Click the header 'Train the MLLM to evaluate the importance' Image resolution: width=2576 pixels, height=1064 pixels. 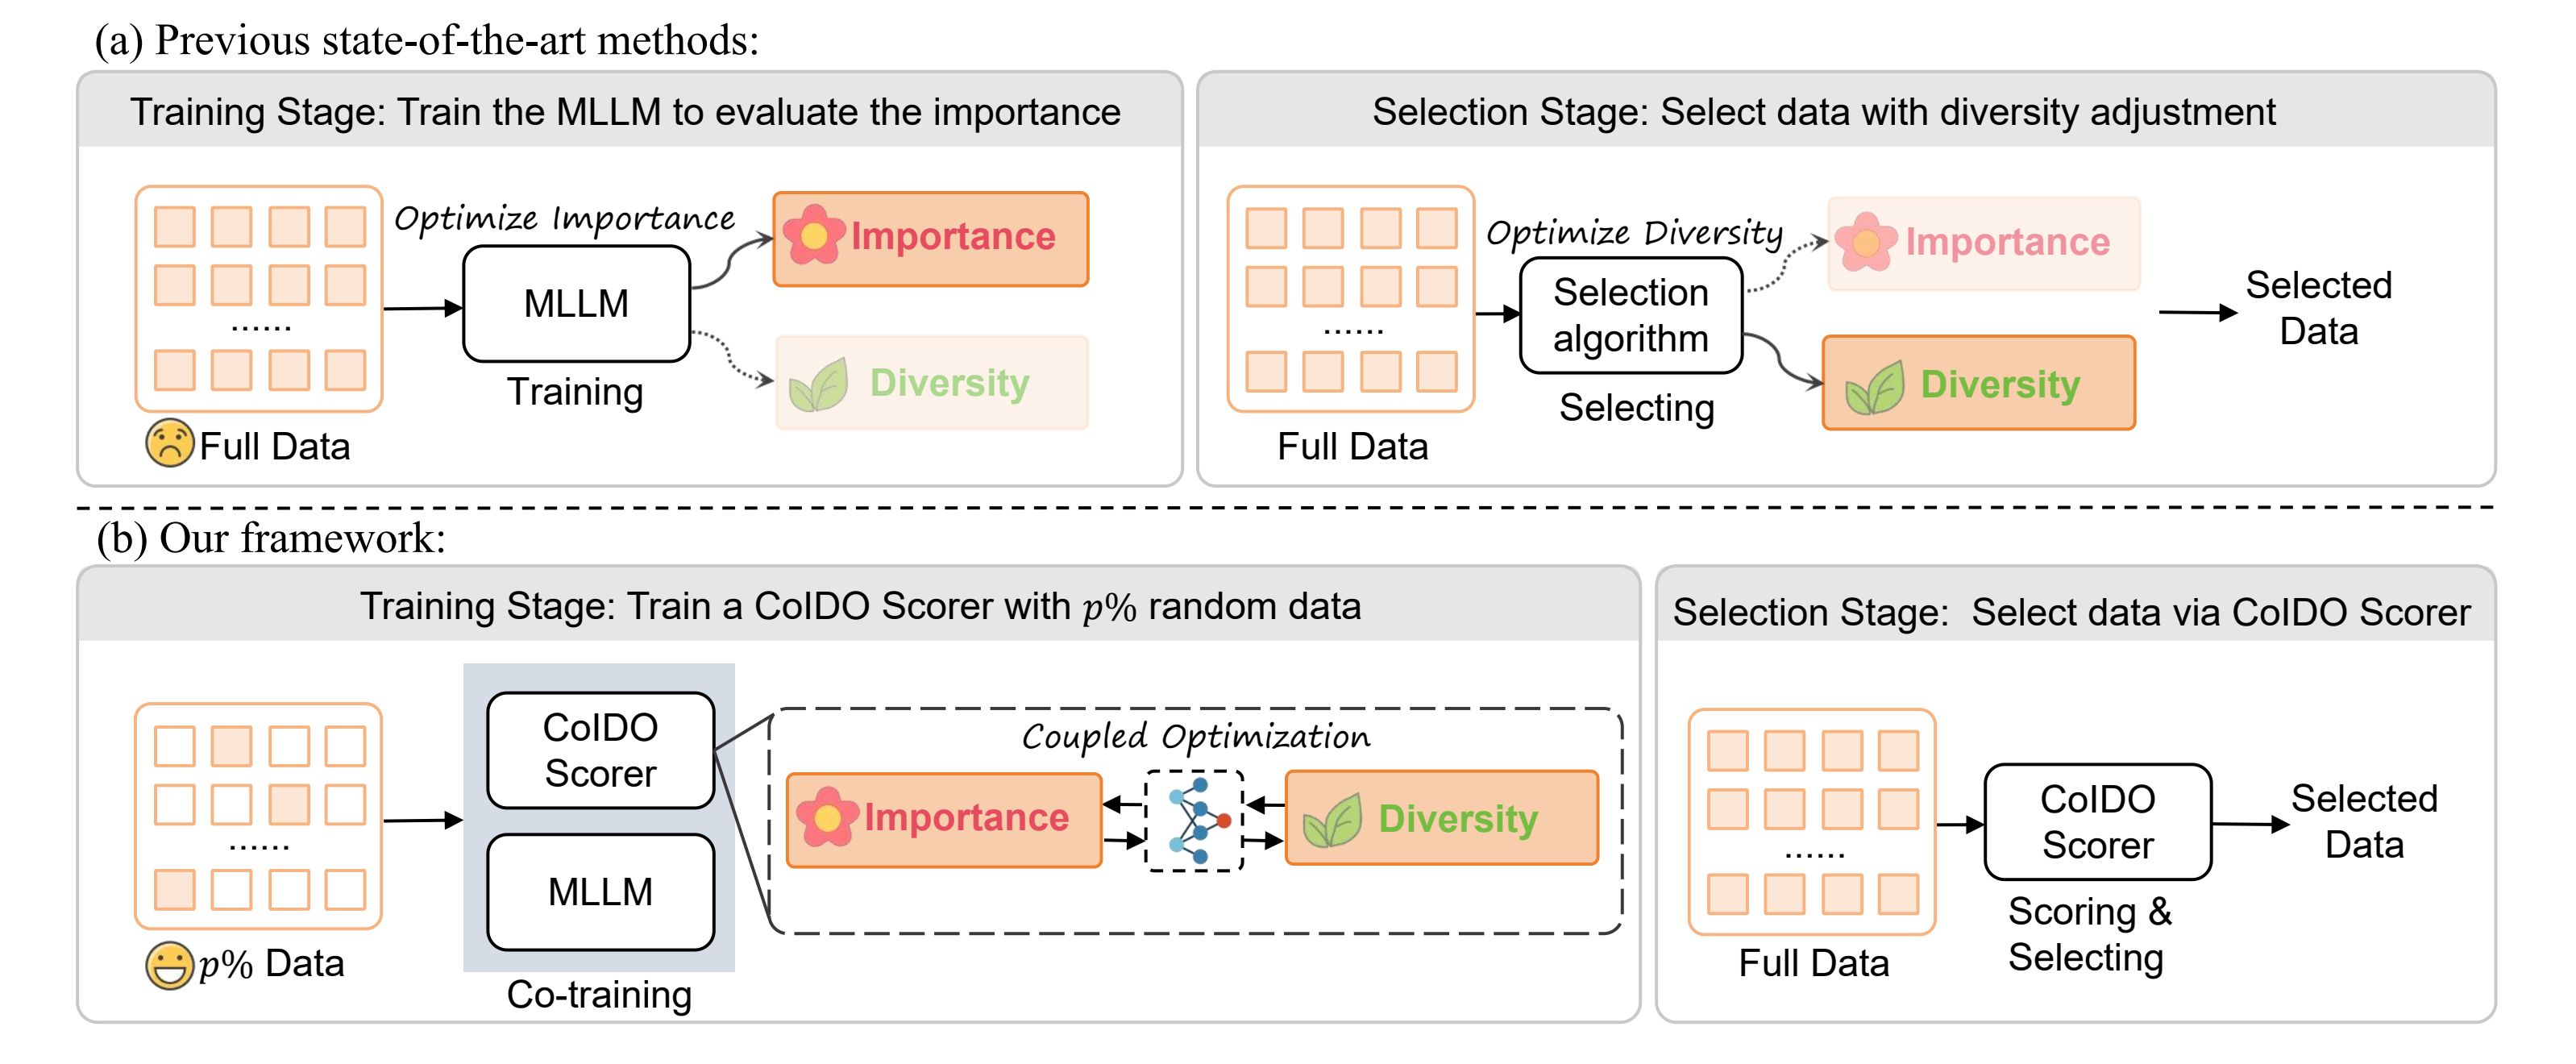[x=626, y=112]
